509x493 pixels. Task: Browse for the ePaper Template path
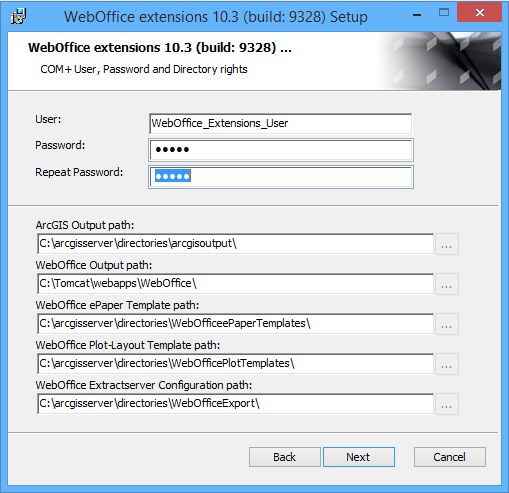click(447, 324)
